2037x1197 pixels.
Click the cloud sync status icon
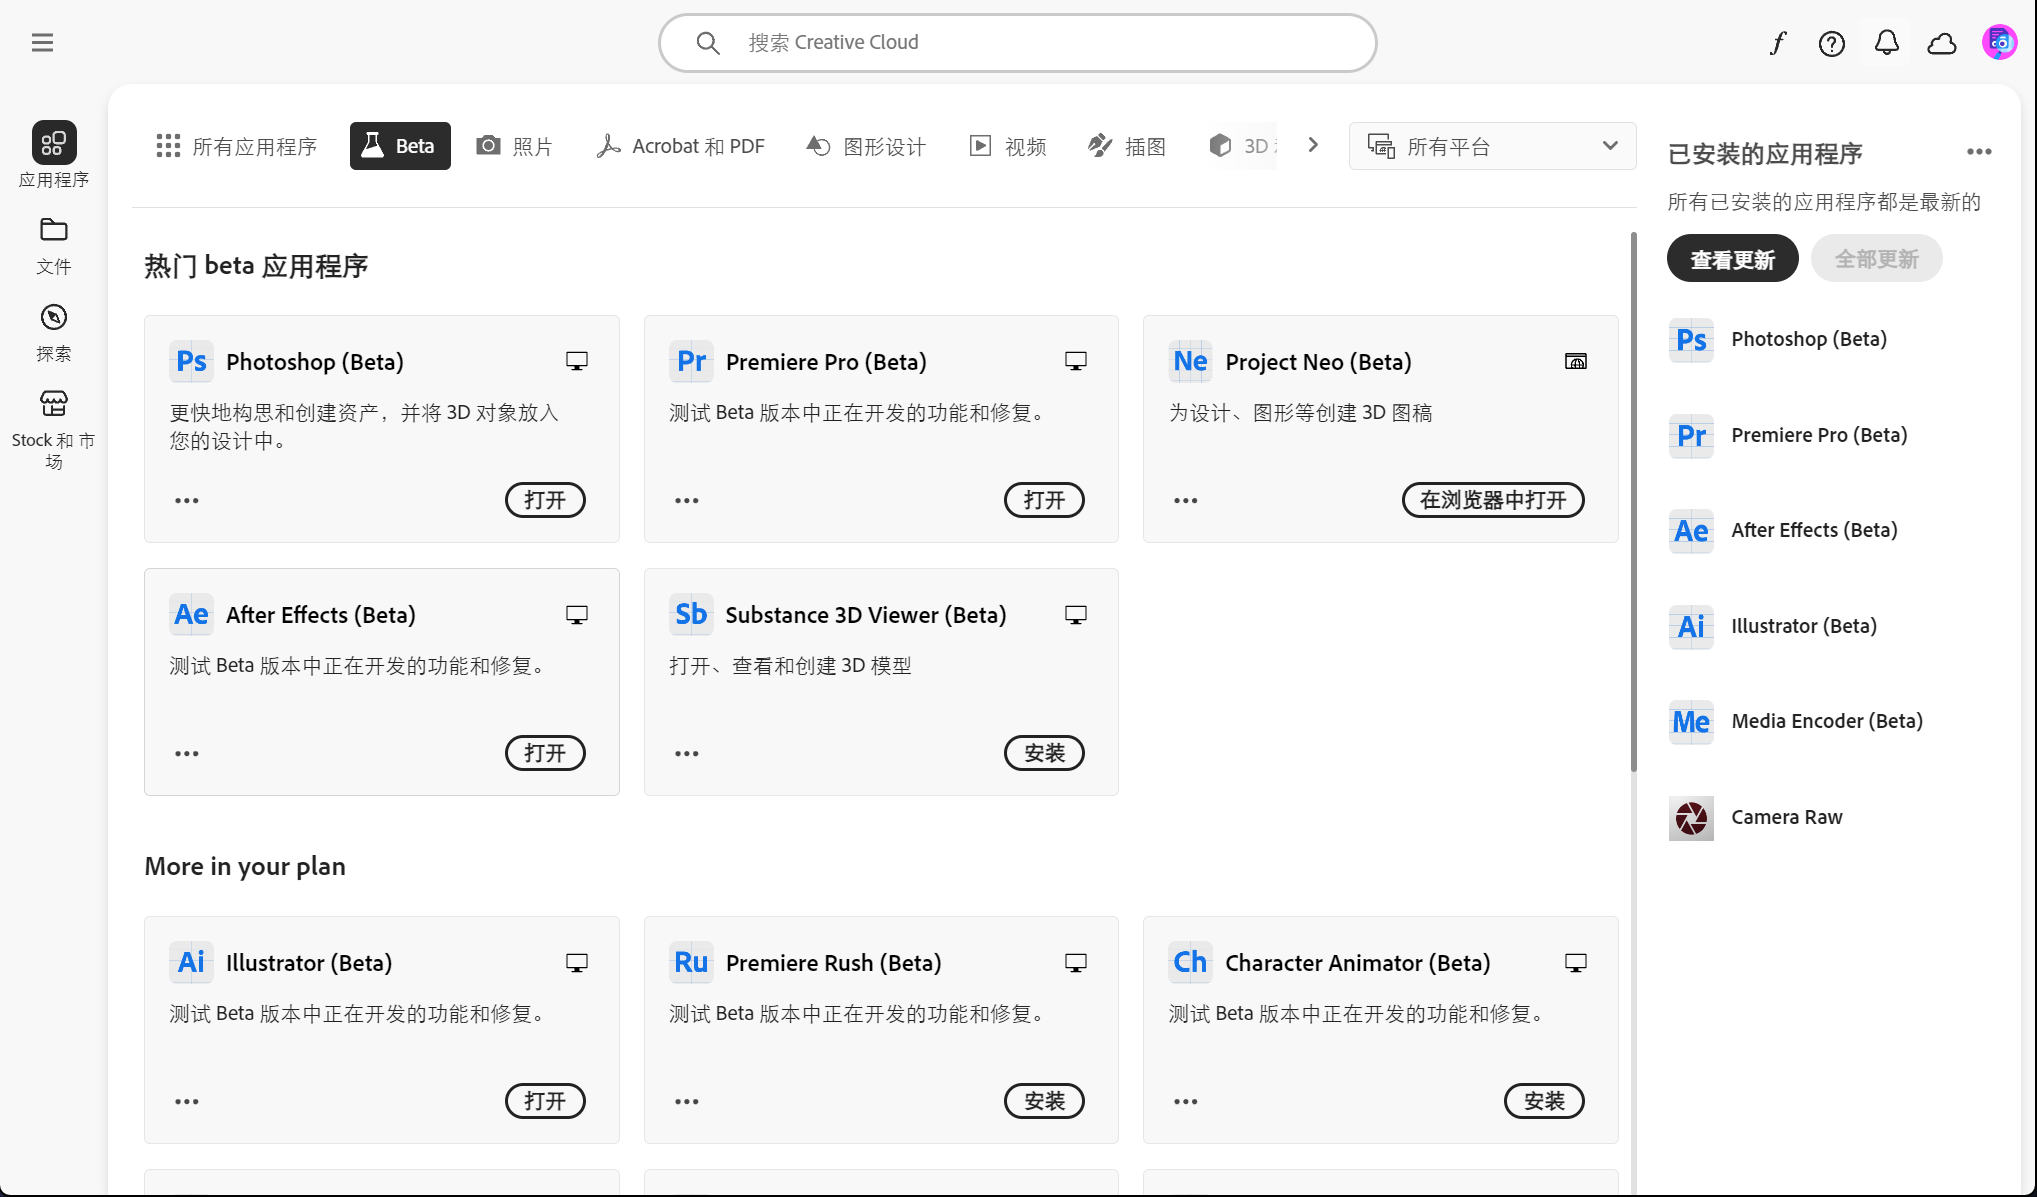(x=1941, y=43)
